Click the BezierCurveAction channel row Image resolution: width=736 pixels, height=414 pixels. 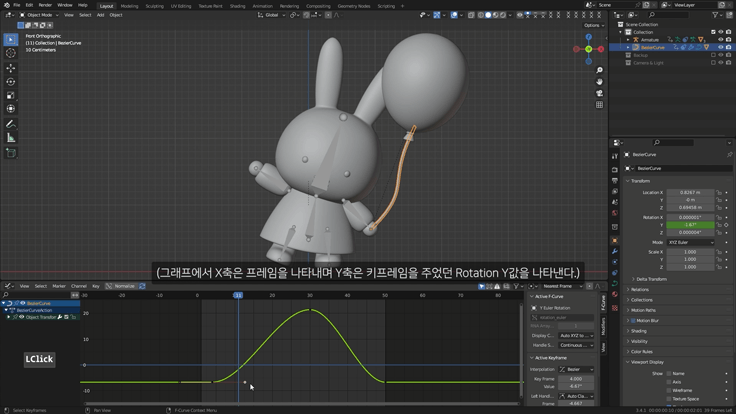pos(40,310)
